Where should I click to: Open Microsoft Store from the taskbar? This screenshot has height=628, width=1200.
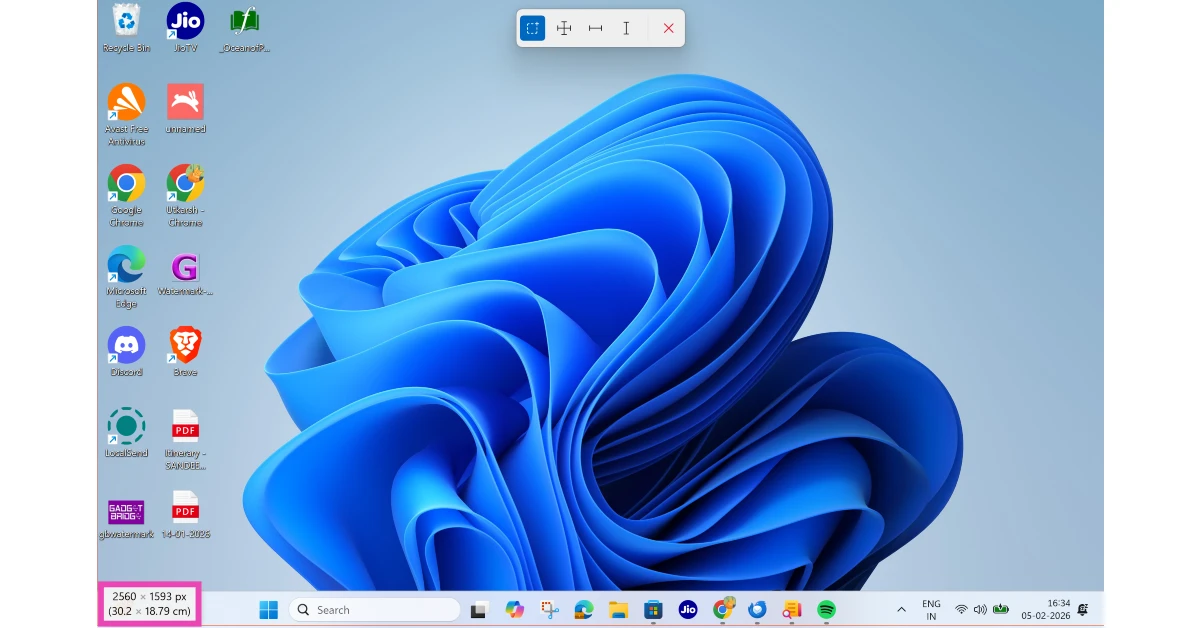tap(653, 610)
